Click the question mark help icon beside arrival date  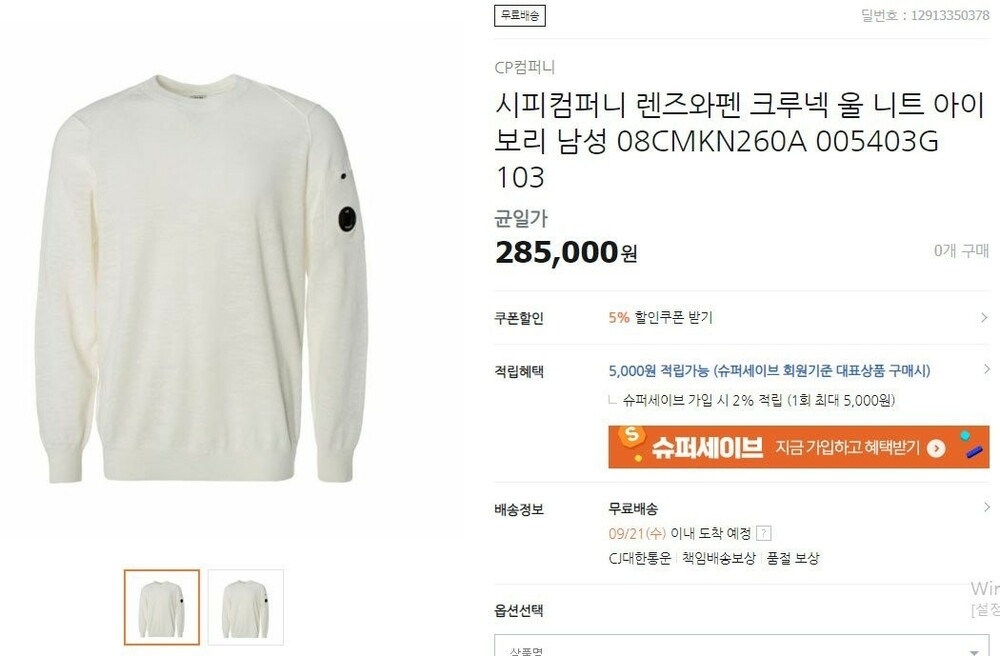pyautogui.click(x=763, y=533)
